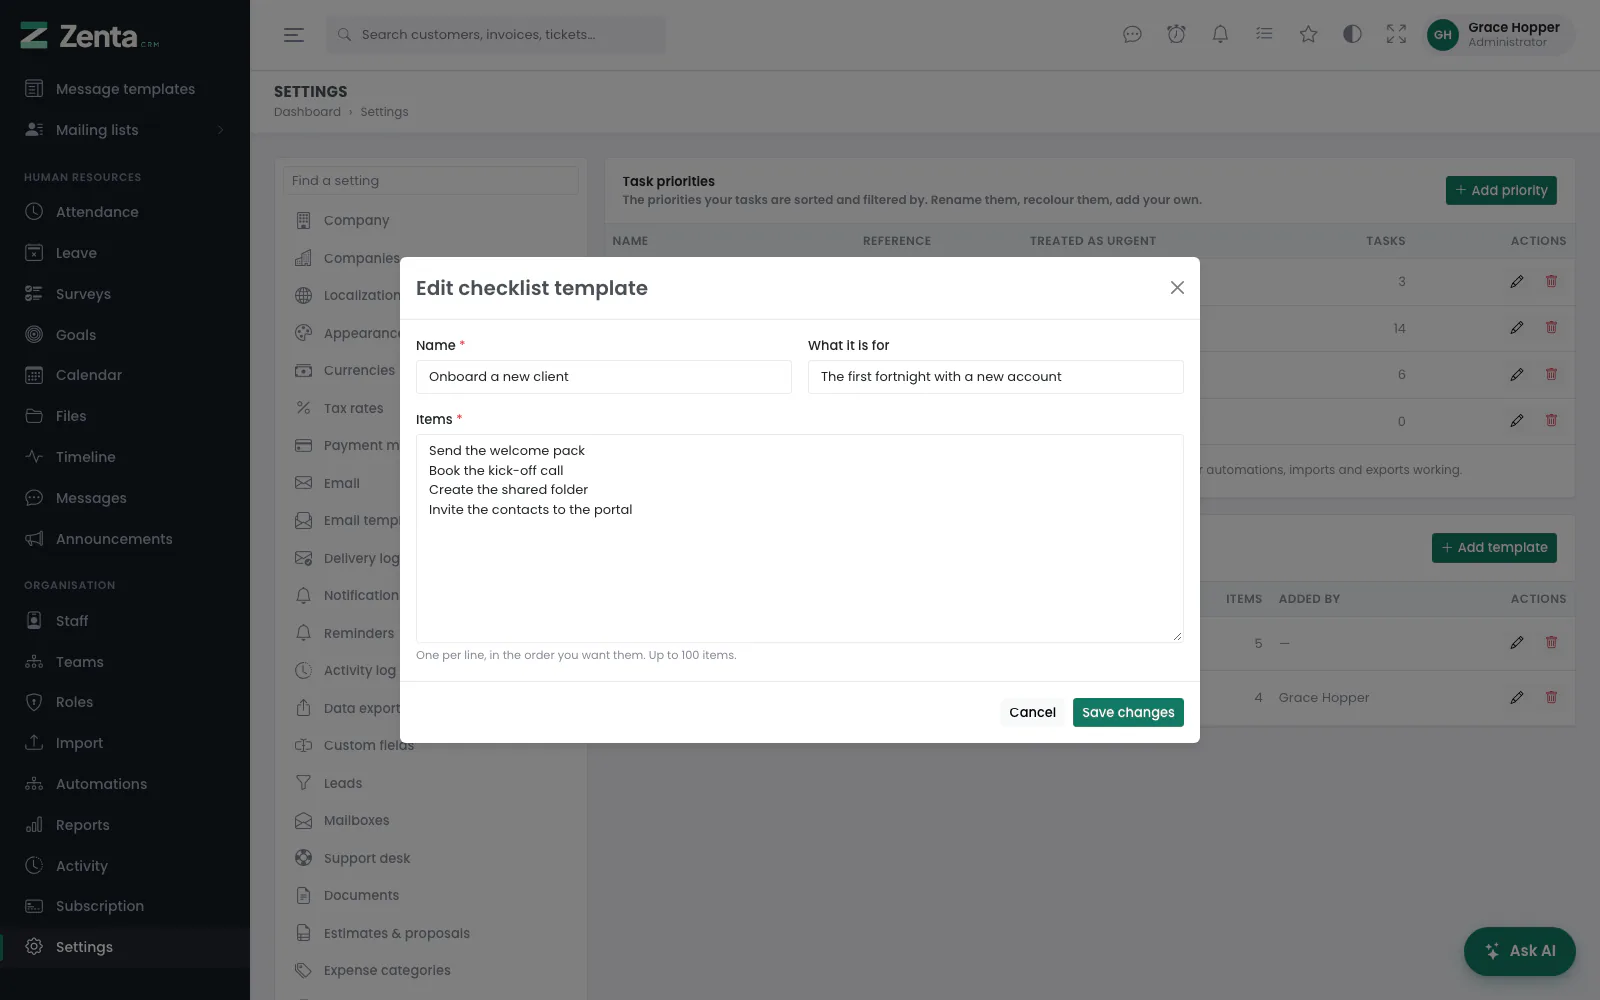Search customers, invoices, tickets field
Image resolution: width=1600 pixels, height=1000 pixels.
(495, 35)
